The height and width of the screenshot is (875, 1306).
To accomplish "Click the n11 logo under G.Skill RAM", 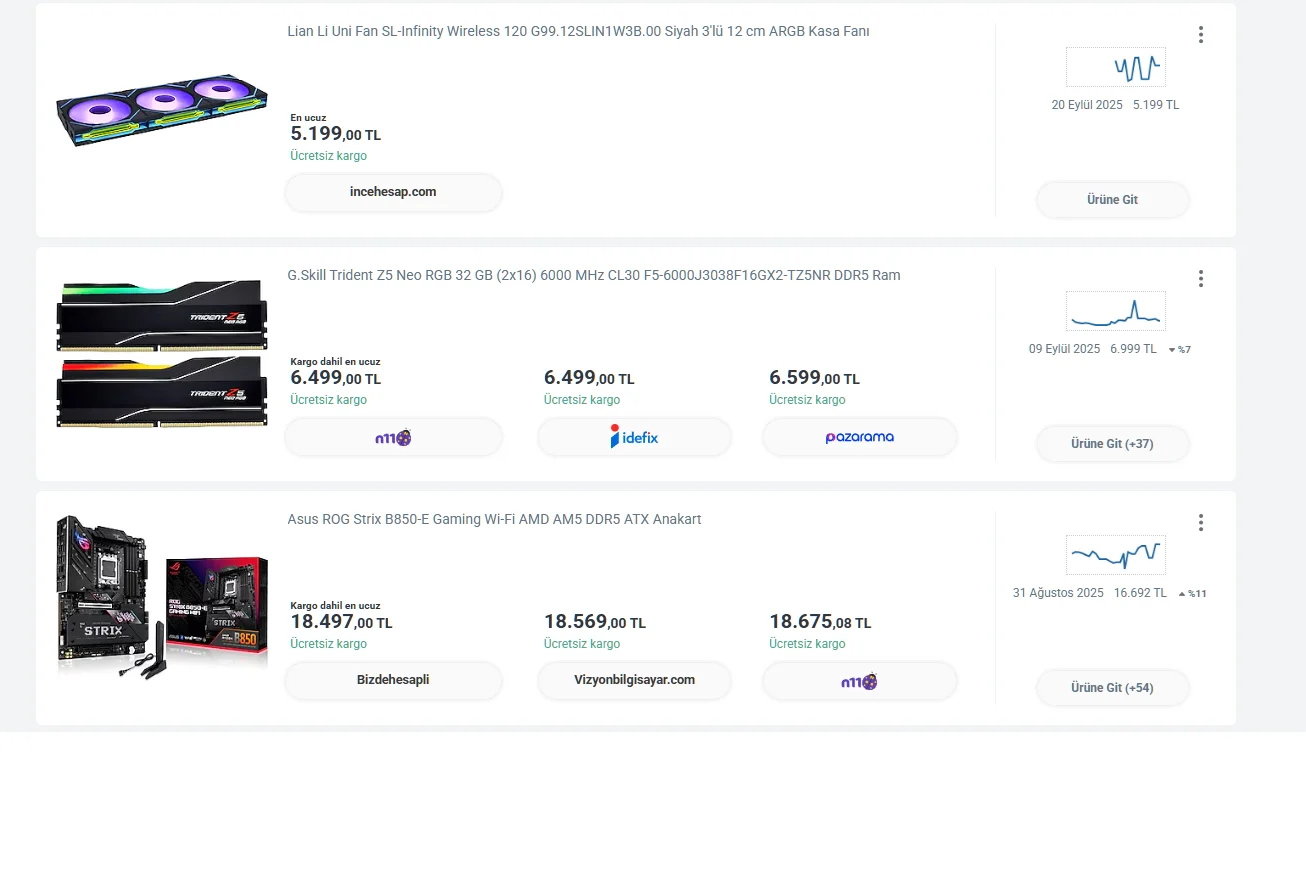I will (393, 437).
